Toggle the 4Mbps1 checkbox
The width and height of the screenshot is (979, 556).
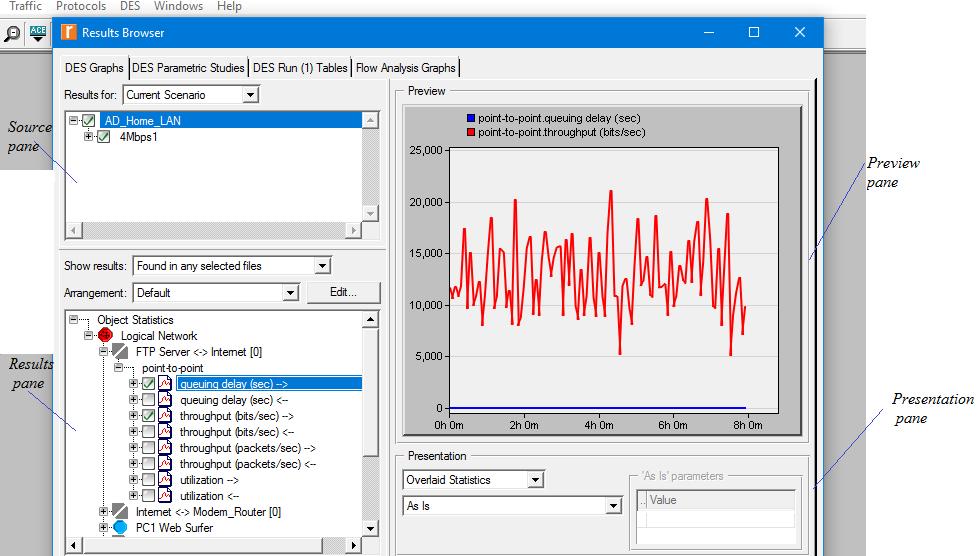pos(104,137)
